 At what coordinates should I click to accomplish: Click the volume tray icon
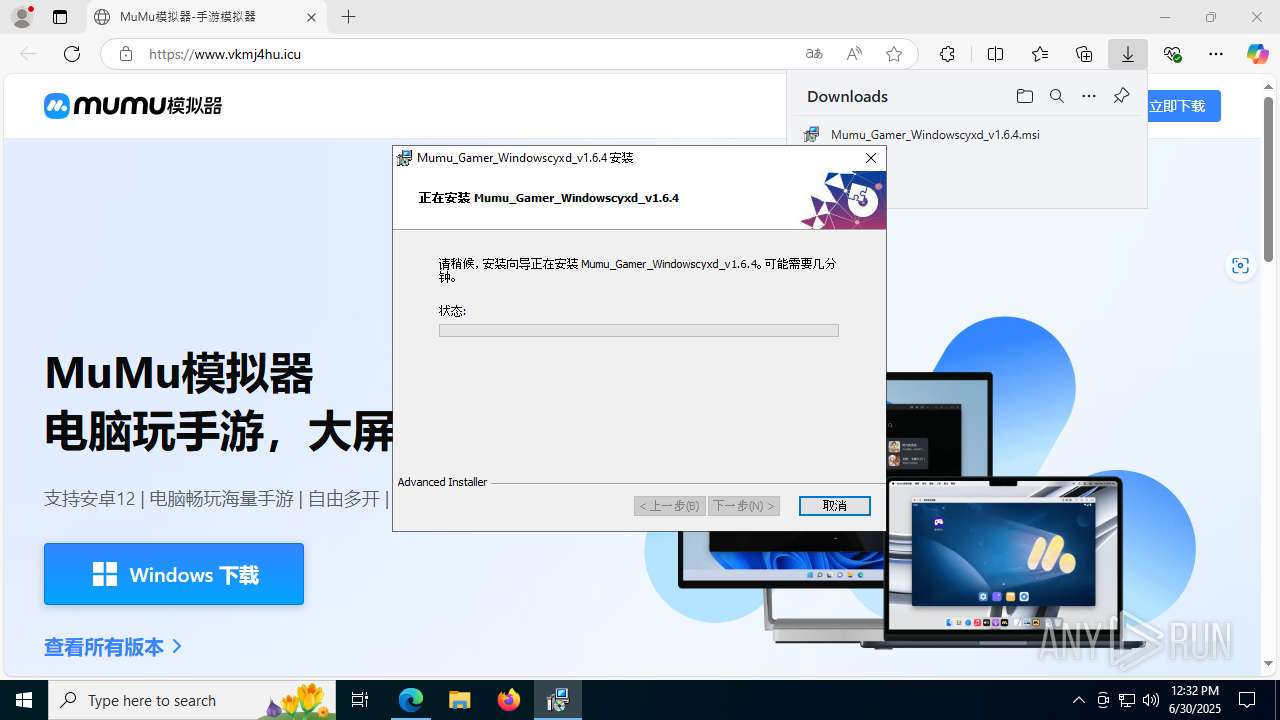(1150, 700)
